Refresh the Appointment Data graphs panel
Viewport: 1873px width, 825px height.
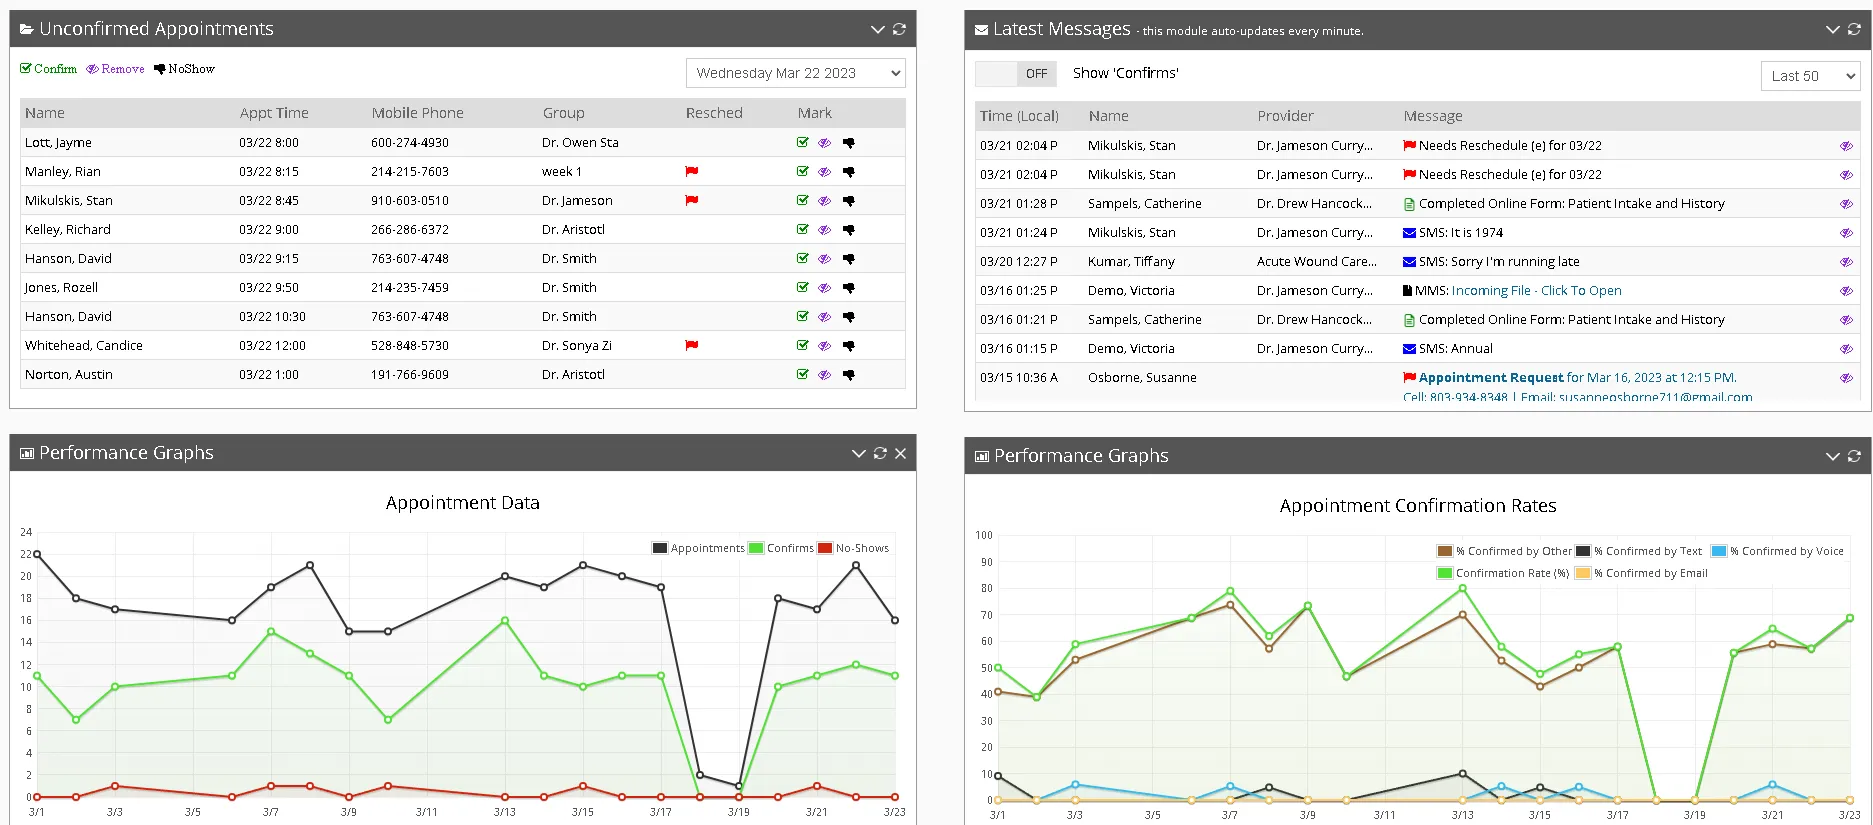click(x=880, y=453)
